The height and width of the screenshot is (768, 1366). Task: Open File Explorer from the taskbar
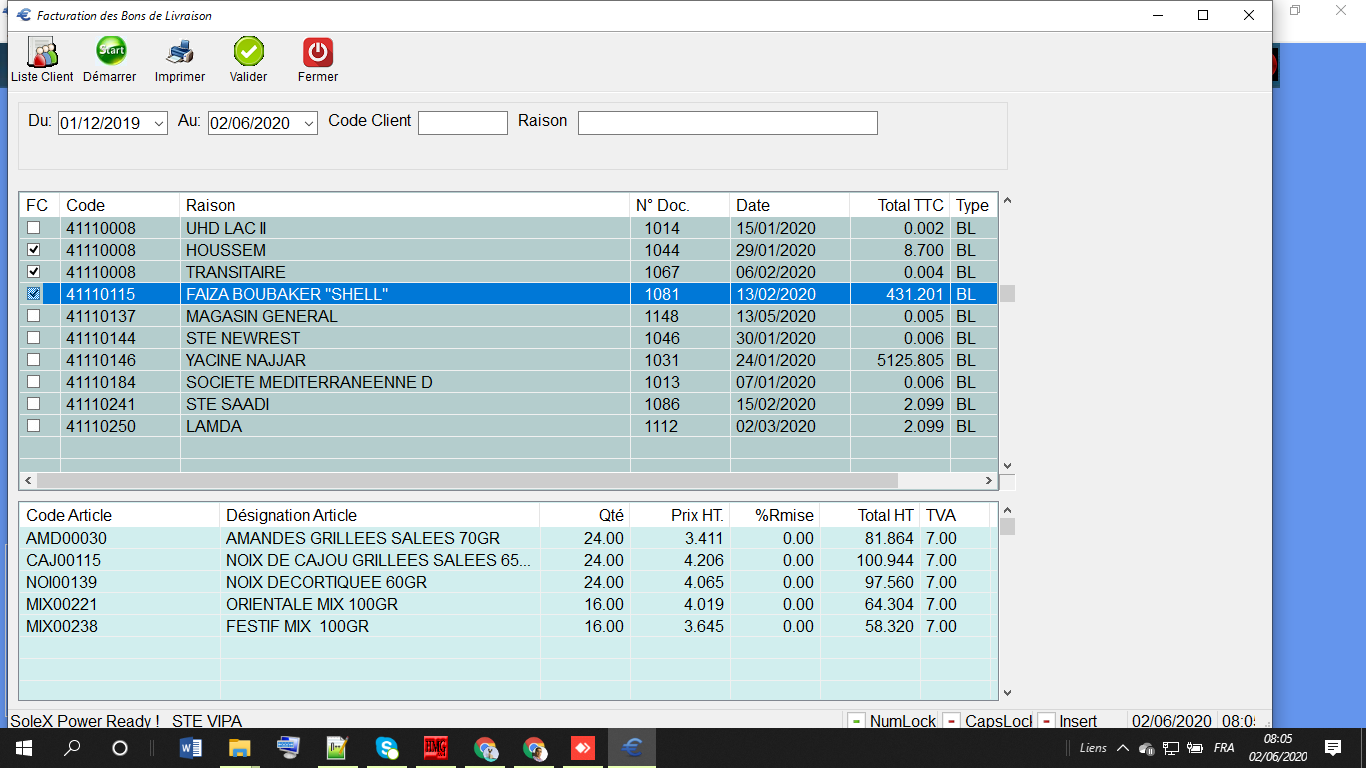[x=239, y=748]
